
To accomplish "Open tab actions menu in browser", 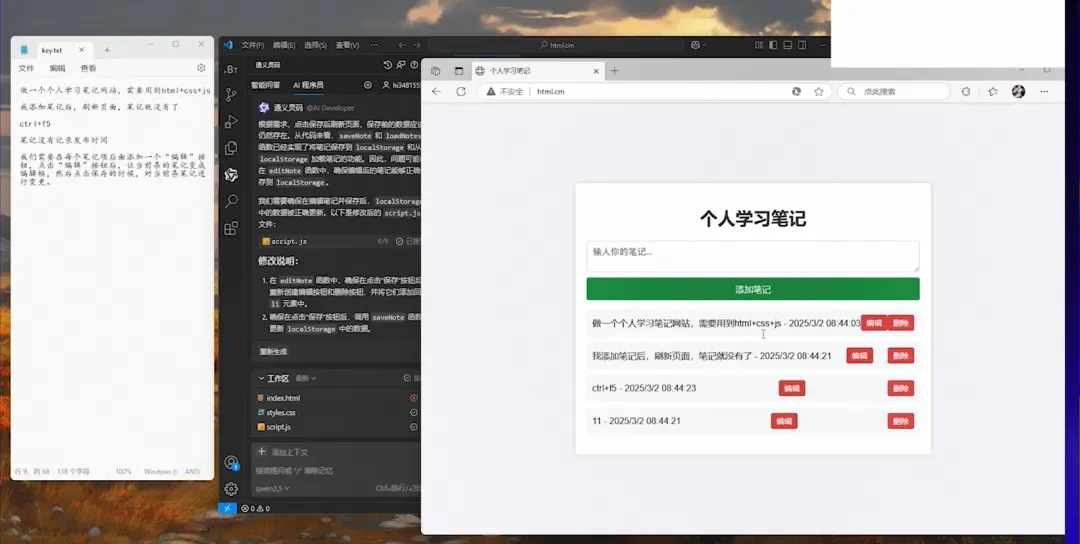I will pos(459,71).
